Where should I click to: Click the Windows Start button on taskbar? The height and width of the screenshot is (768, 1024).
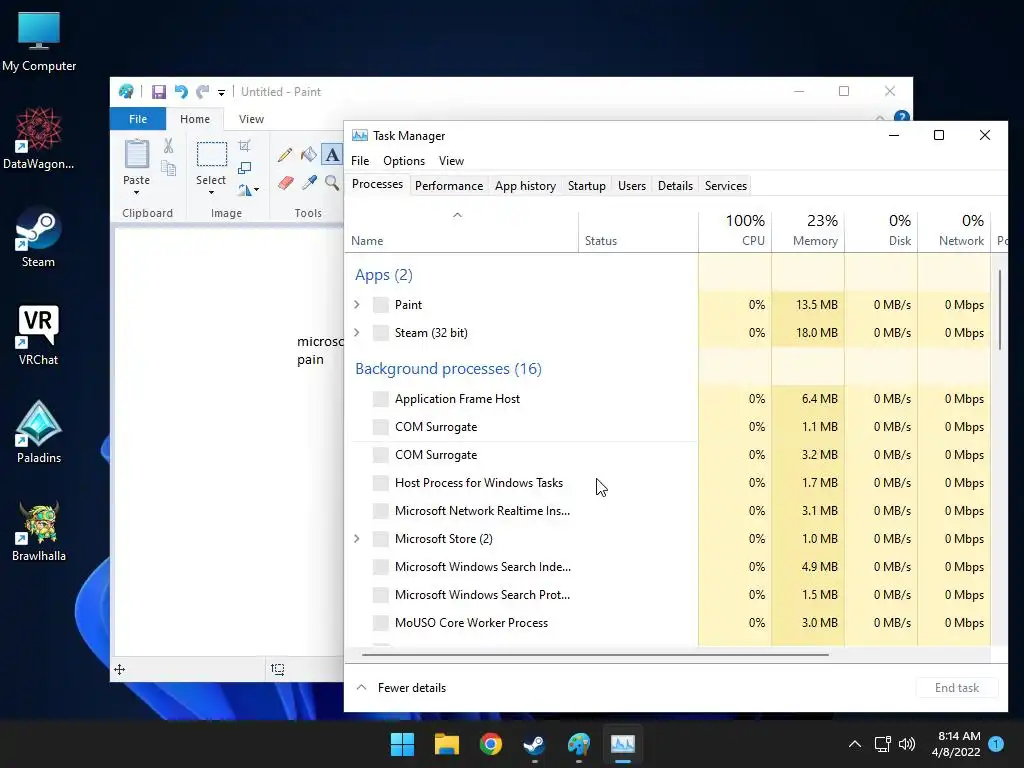point(402,744)
